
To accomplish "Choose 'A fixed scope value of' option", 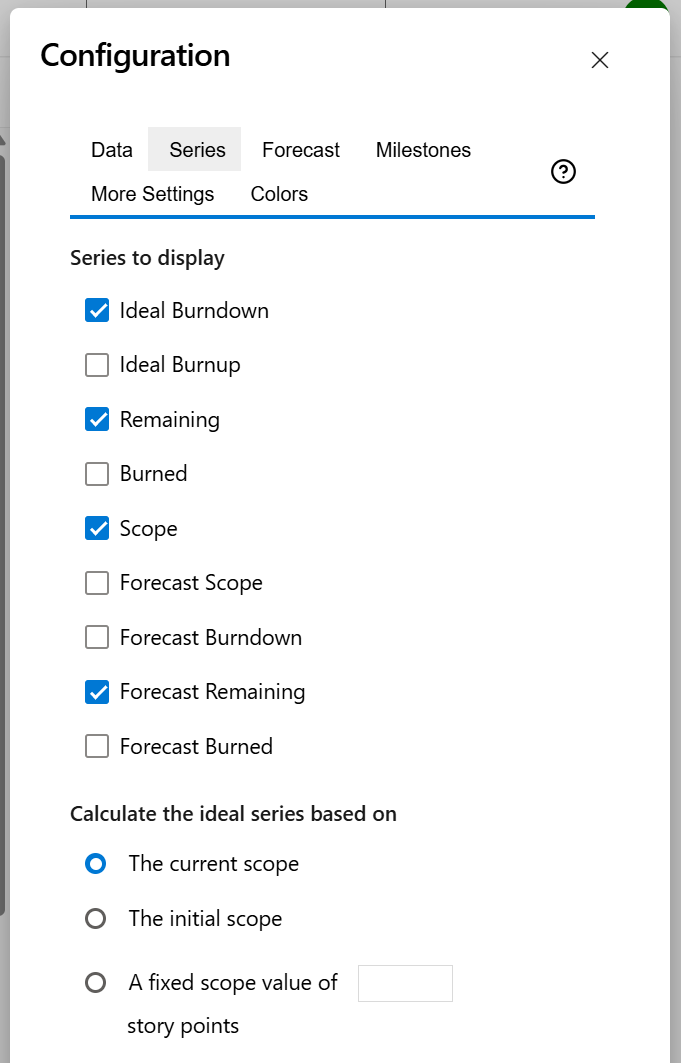I will tap(96, 982).
